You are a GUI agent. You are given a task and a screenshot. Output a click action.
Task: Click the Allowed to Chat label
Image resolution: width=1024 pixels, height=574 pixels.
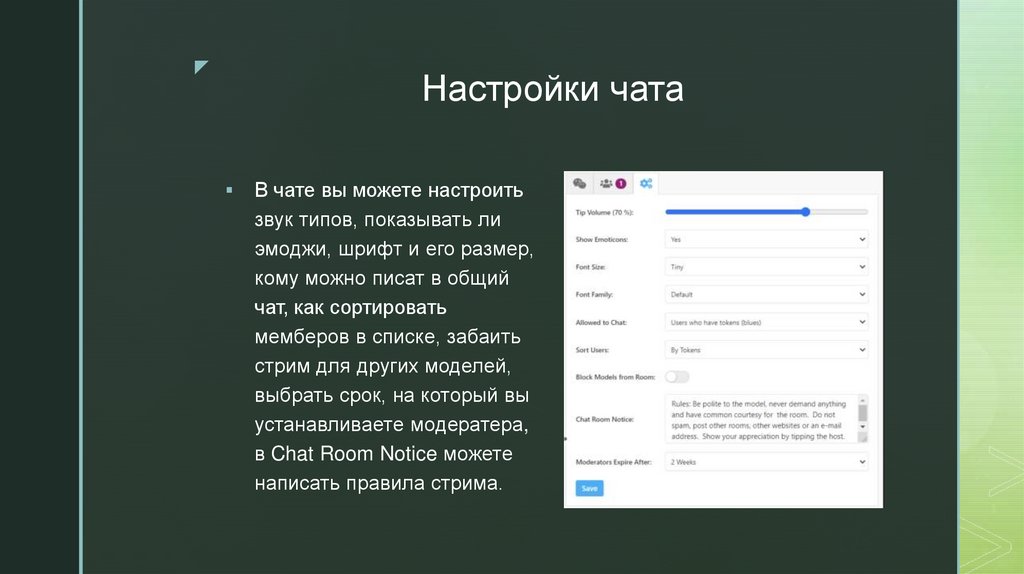601,323
